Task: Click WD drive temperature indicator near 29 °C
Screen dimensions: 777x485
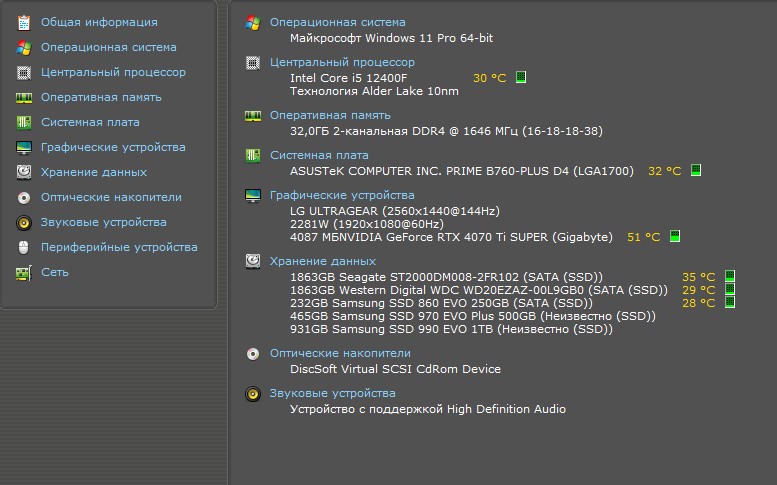Action: [x=730, y=289]
